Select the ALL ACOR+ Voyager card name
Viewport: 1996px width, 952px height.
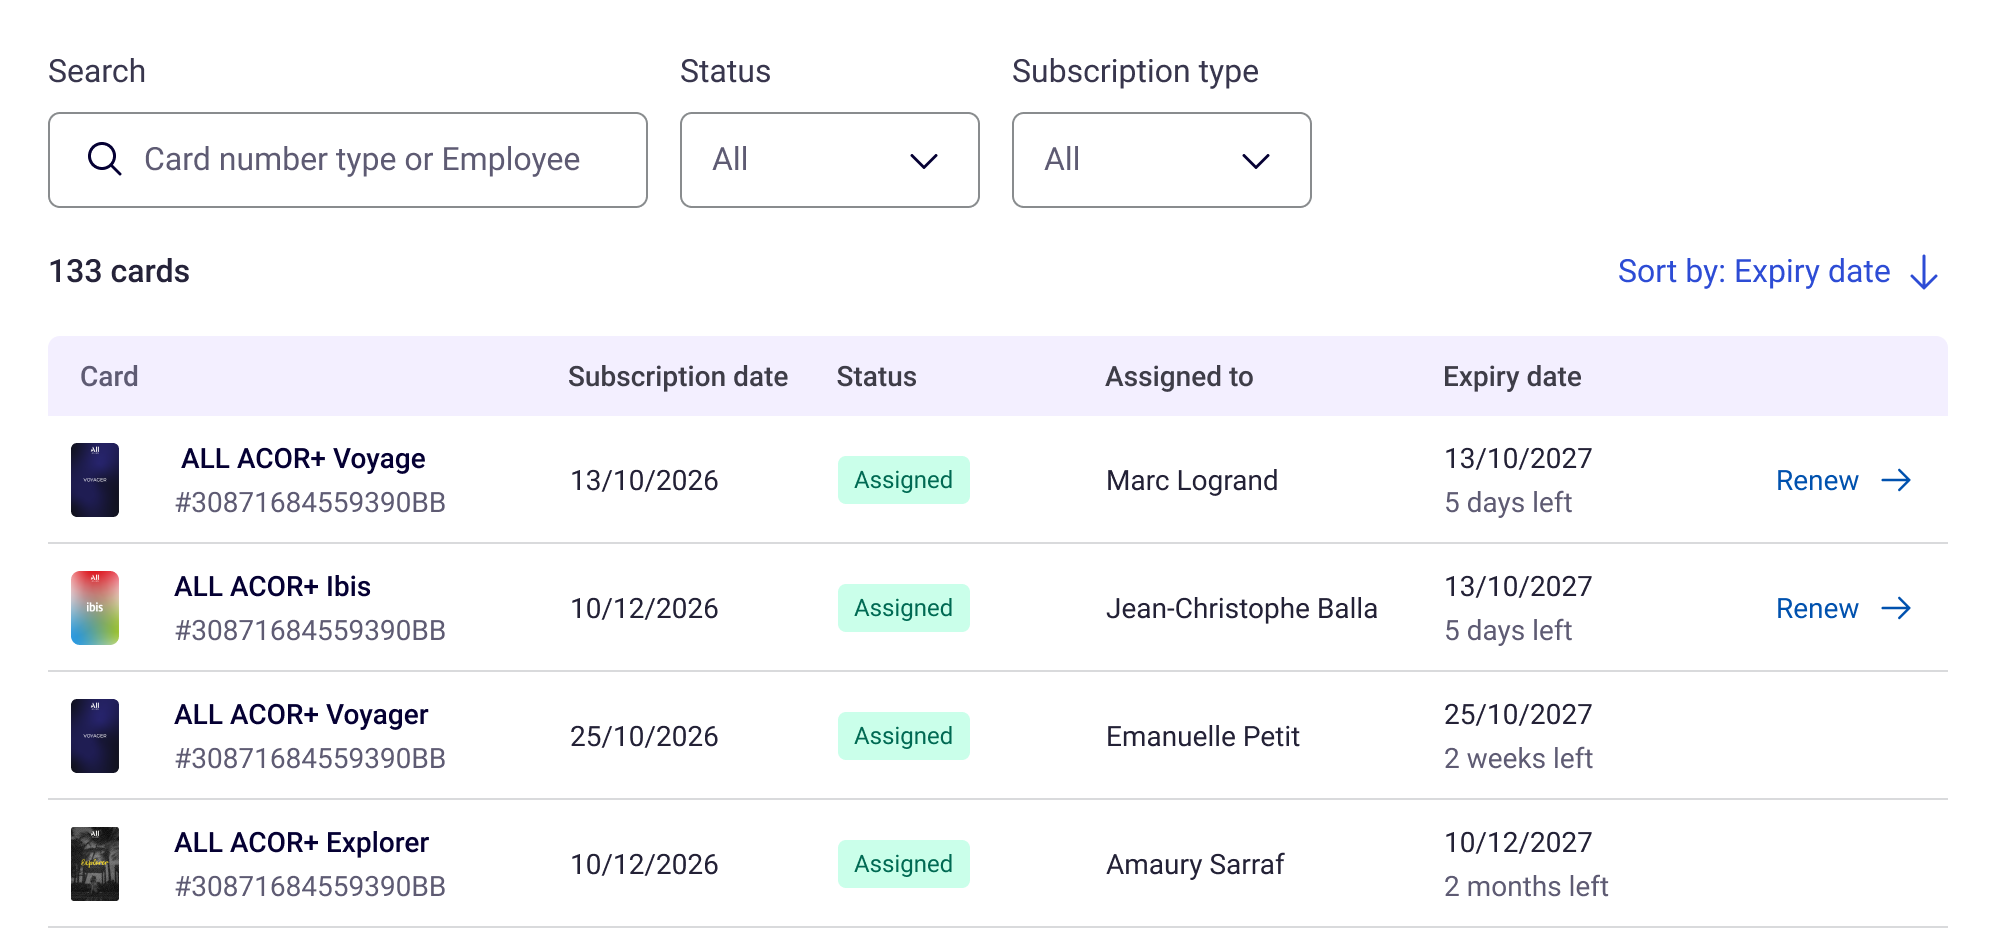[x=301, y=715]
